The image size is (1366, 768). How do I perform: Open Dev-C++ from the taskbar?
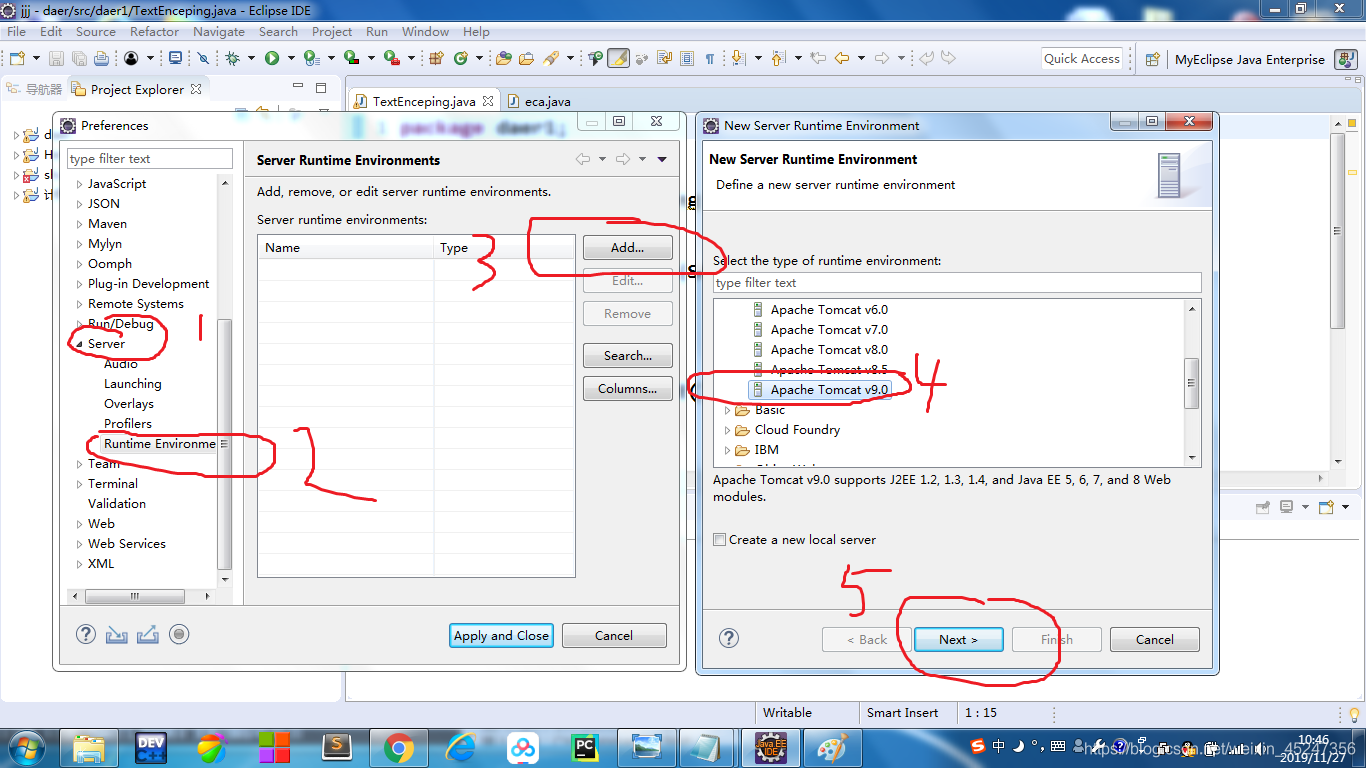[151, 748]
